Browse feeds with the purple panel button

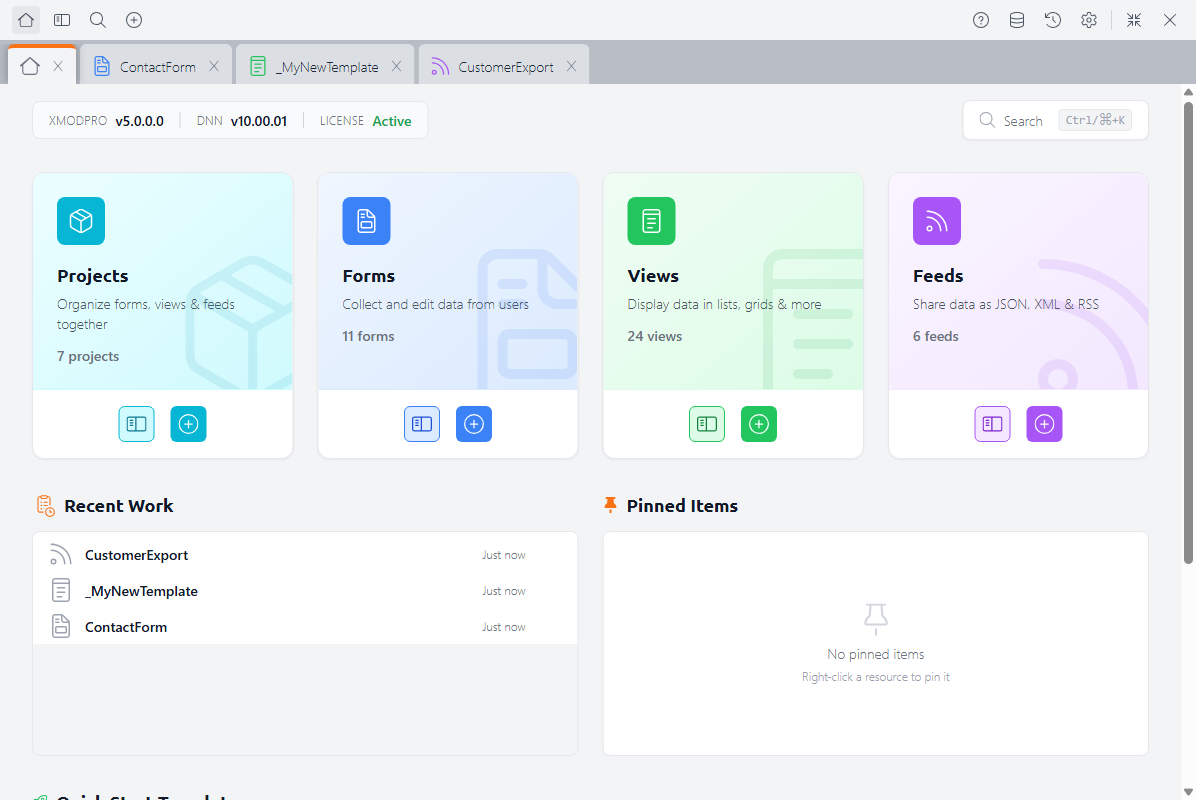pyautogui.click(x=992, y=424)
